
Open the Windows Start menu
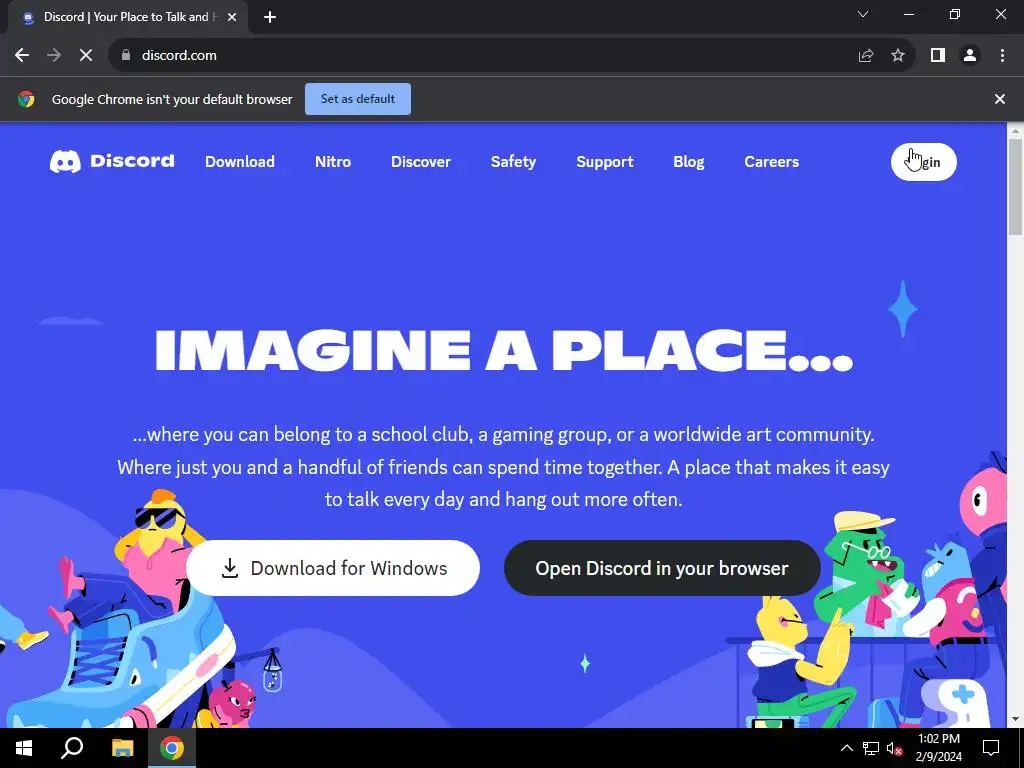(x=24, y=748)
